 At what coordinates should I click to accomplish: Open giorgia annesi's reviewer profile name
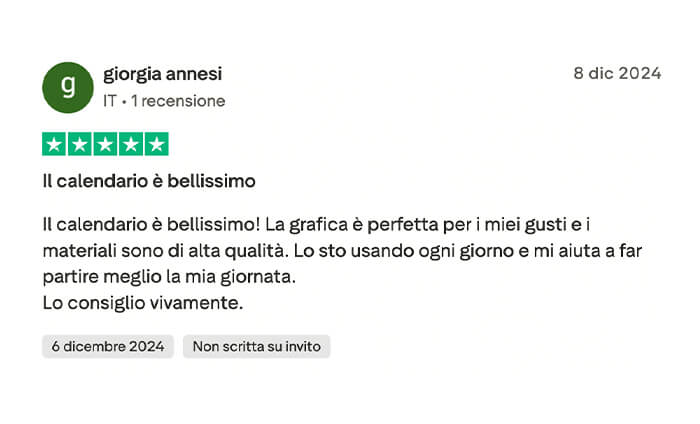pyautogui.click(x=162, y=74)
